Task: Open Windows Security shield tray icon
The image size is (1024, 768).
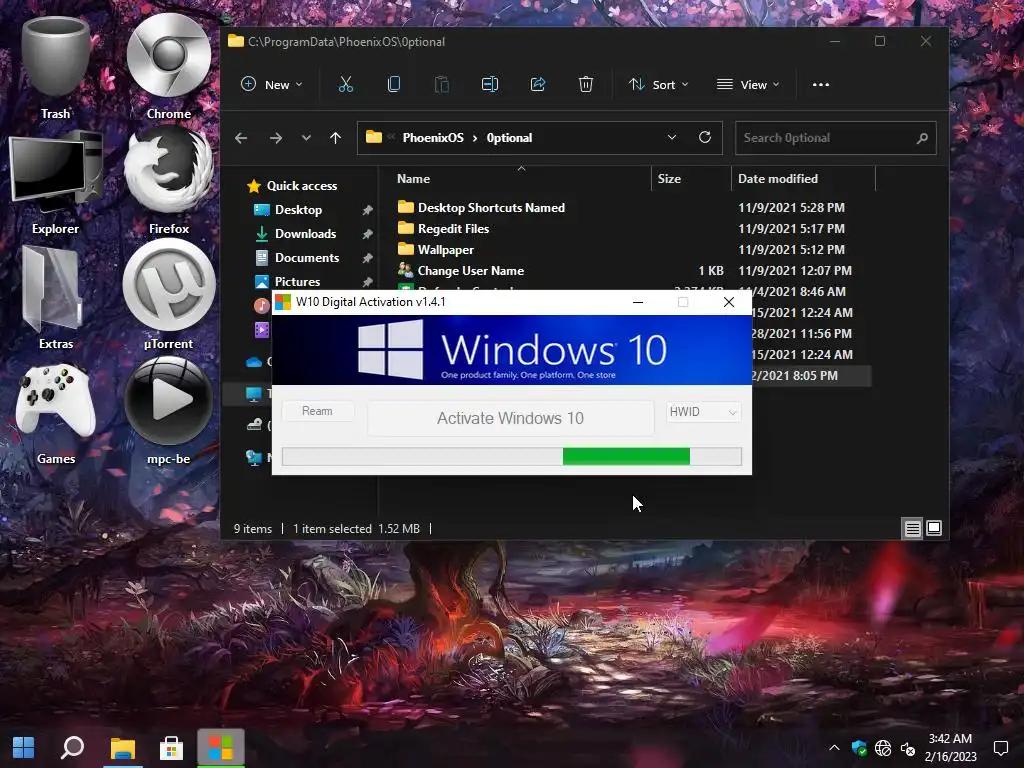Action: [859, 748]
